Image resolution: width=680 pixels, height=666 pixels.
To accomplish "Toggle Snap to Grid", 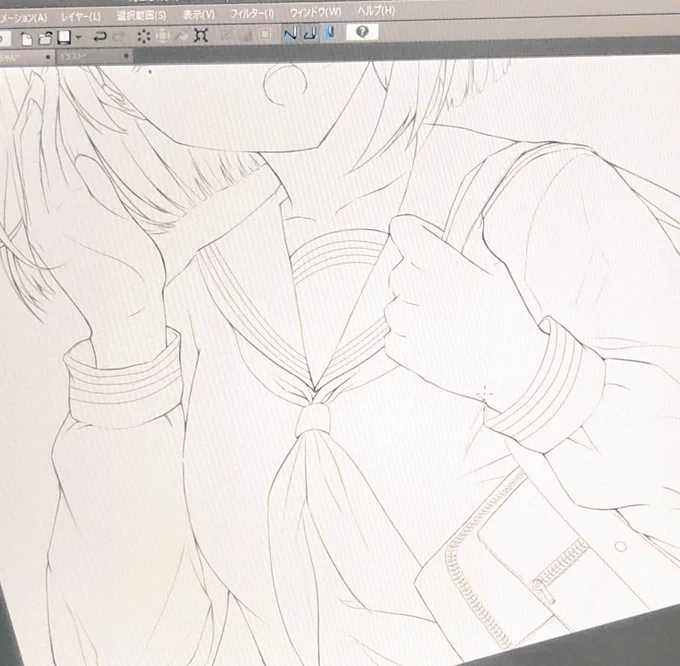I will point(329,33).
